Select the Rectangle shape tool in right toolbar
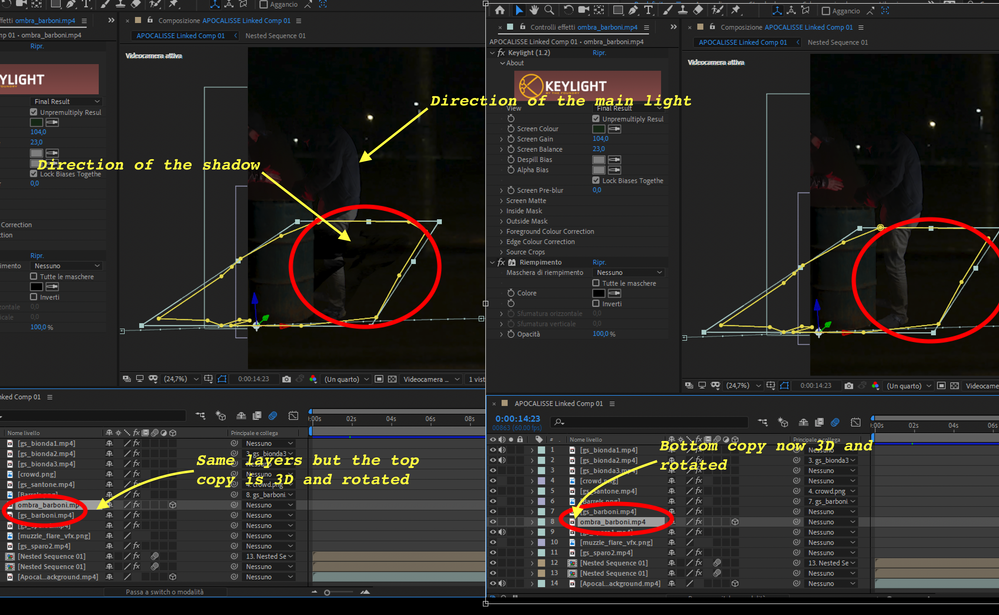999x615 pixels. click(618, 10)
